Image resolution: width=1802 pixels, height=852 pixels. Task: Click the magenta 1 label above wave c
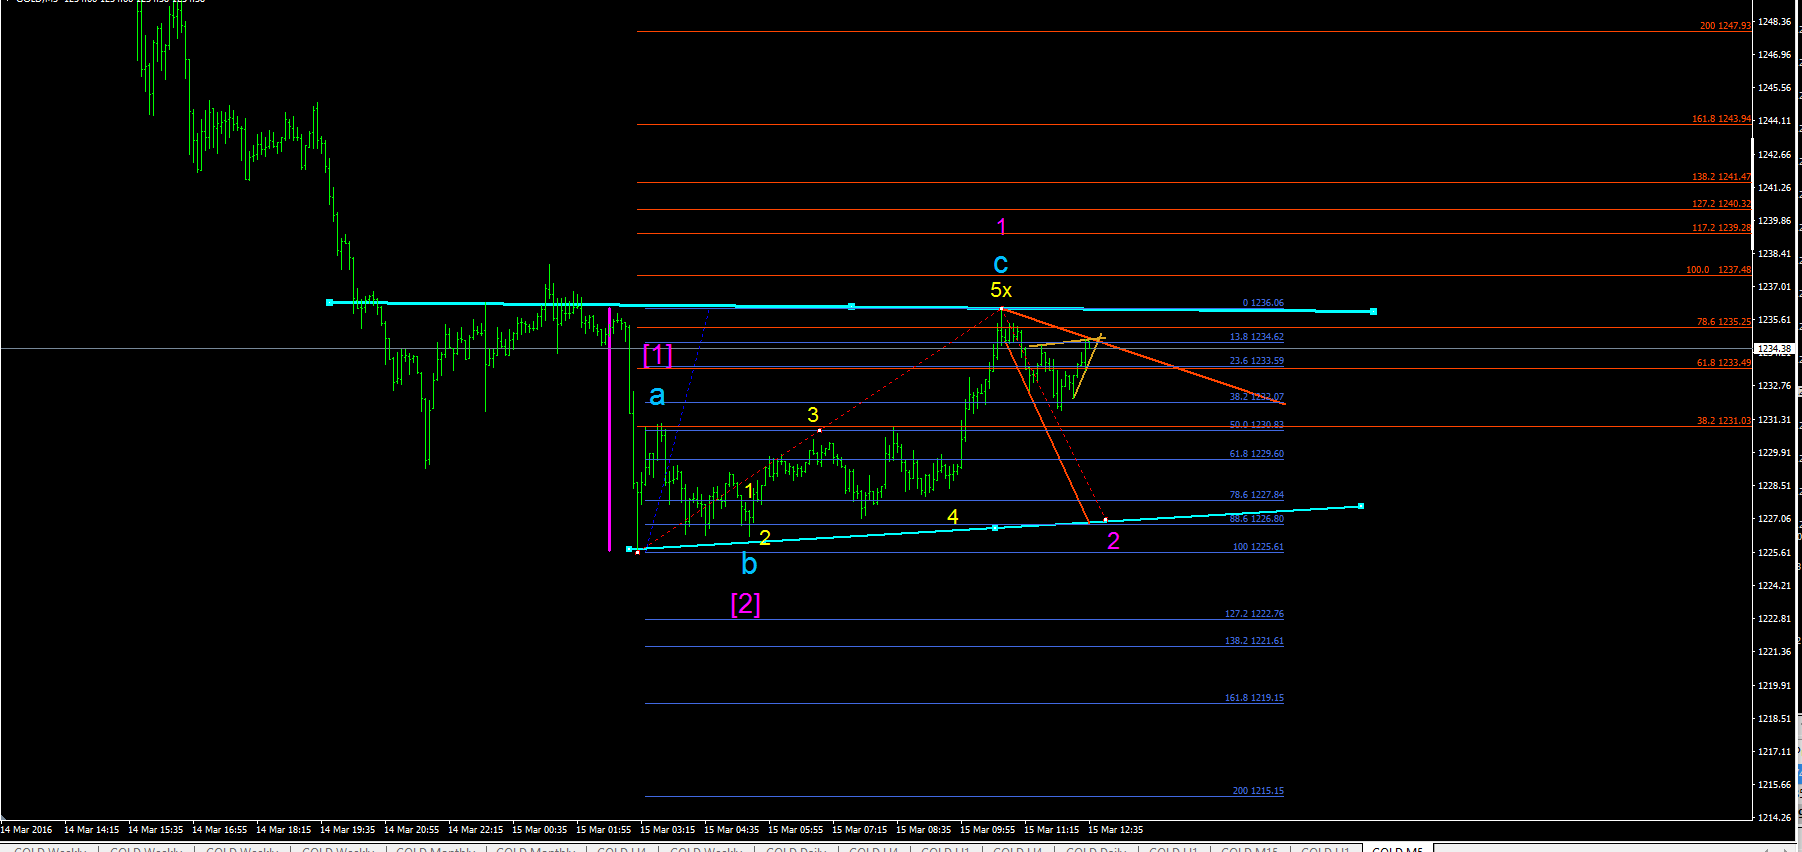point(1002,227)
